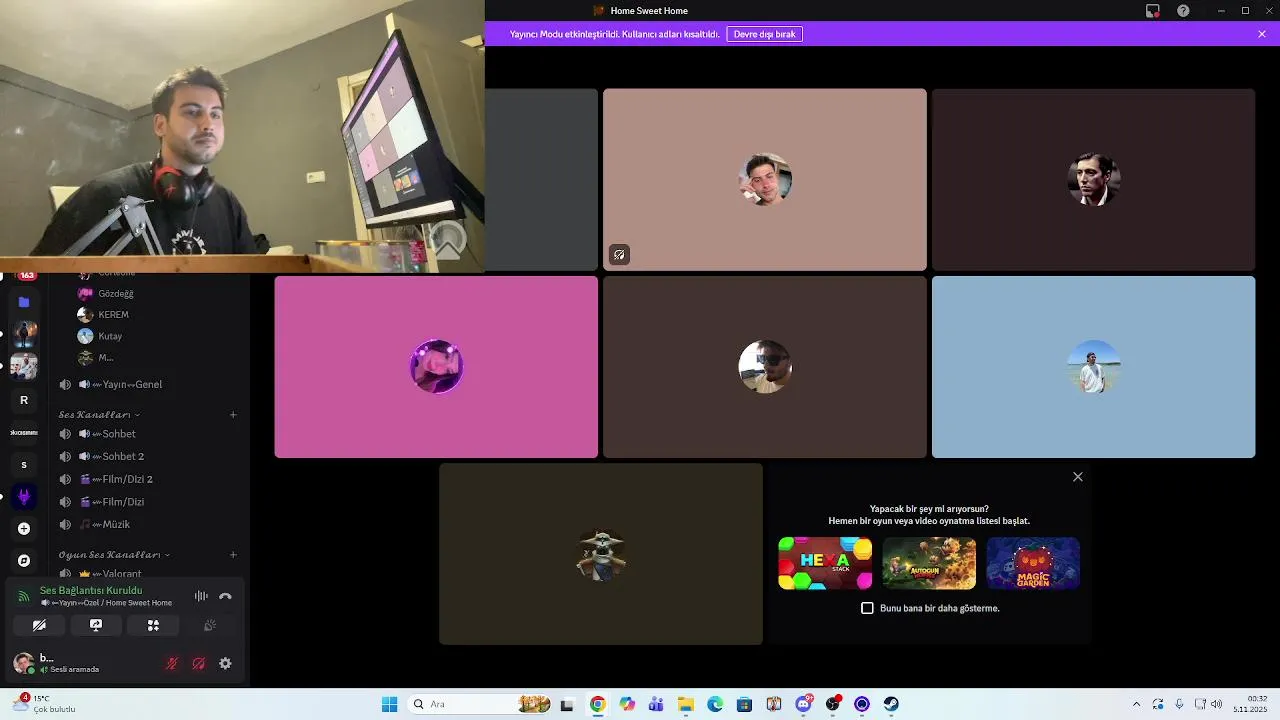
Task: Open File Explorer from the taskbar
Action: (x=686, y=704)
